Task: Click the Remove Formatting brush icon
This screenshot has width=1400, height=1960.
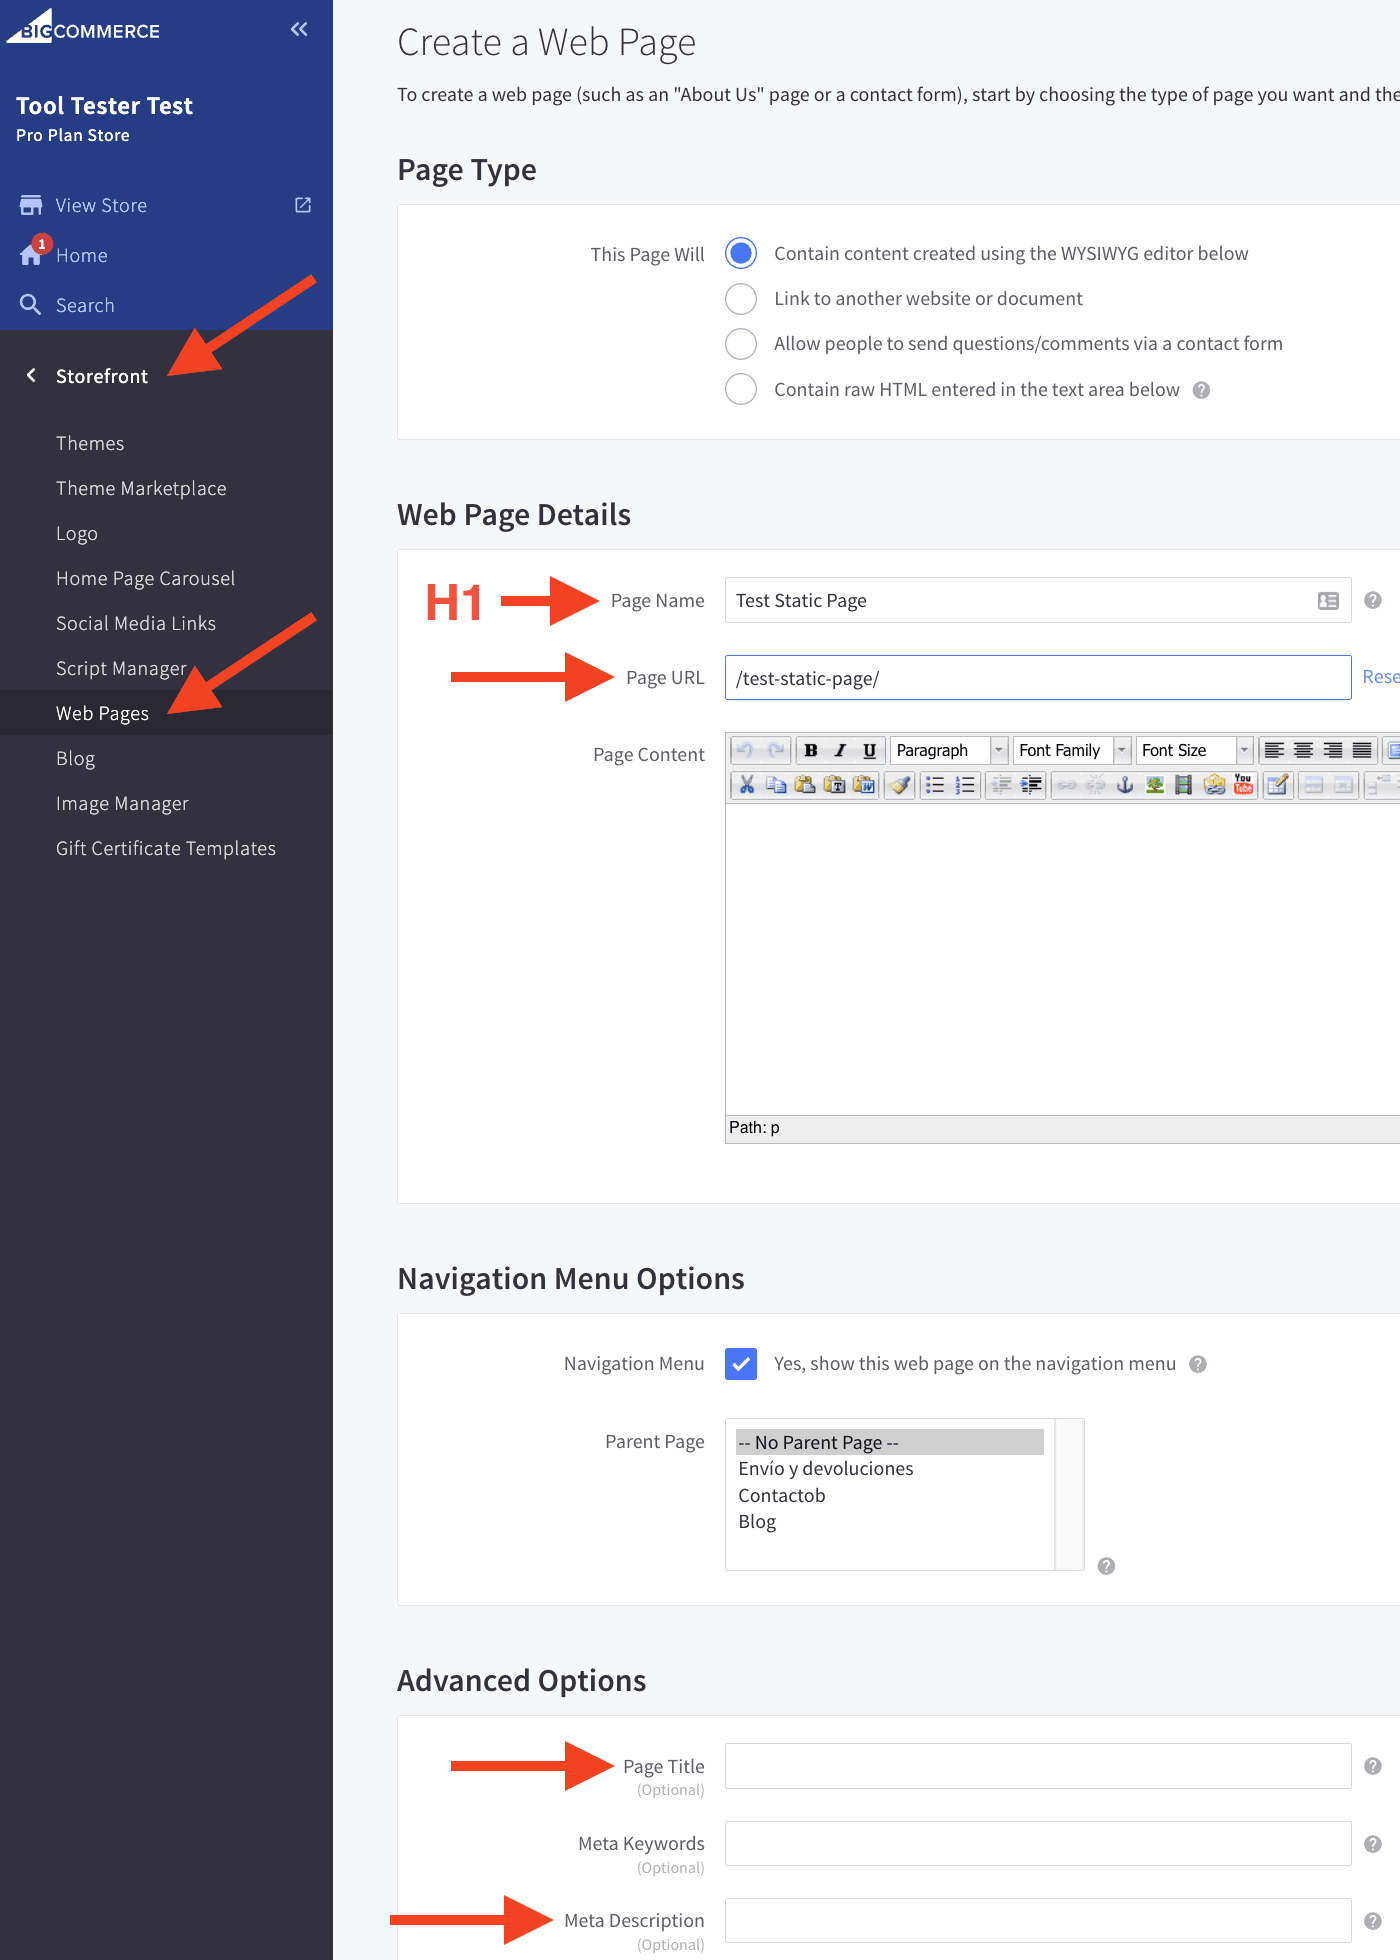Action: (x=900, y=785)
